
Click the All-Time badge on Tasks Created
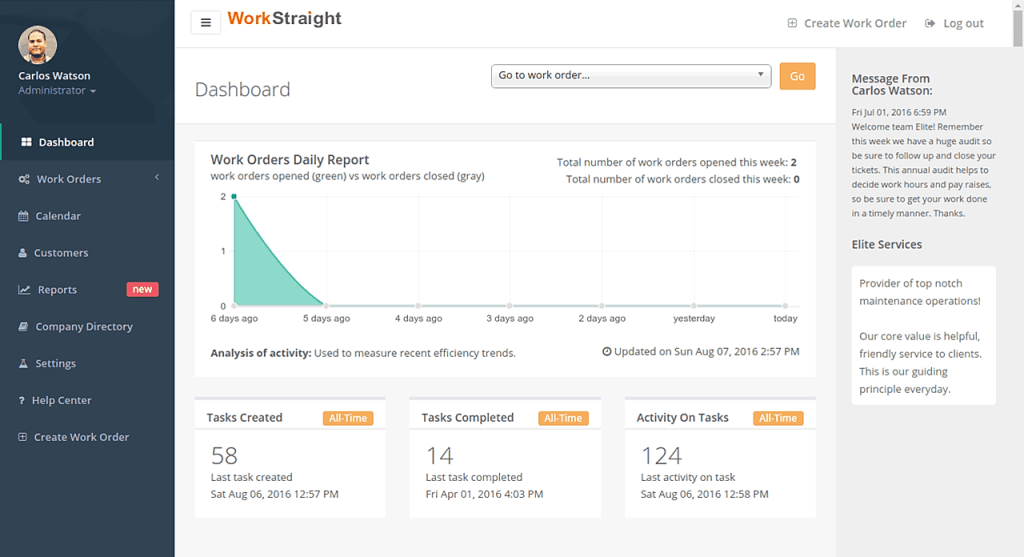(x=348, y=418)
